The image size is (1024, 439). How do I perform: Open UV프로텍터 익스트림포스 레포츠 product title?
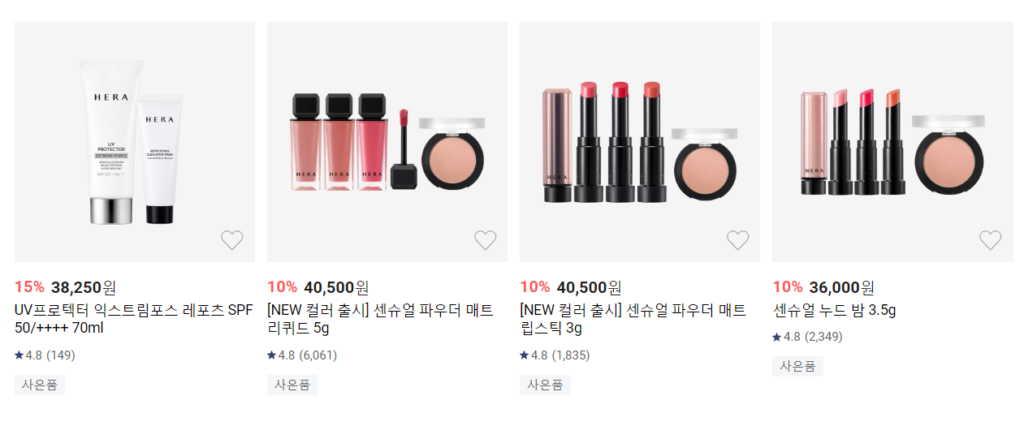pos(133,319)
